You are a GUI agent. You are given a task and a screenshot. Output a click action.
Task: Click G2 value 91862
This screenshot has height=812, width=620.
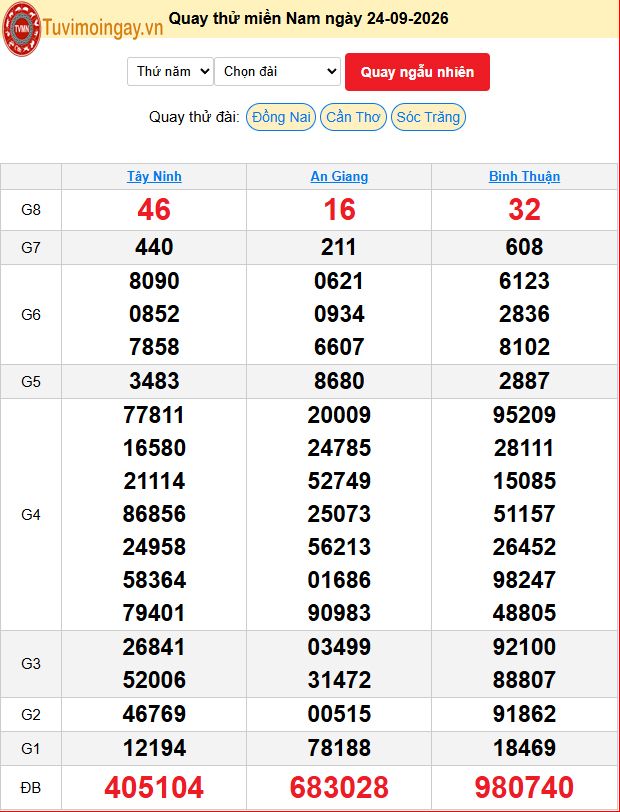524,714
